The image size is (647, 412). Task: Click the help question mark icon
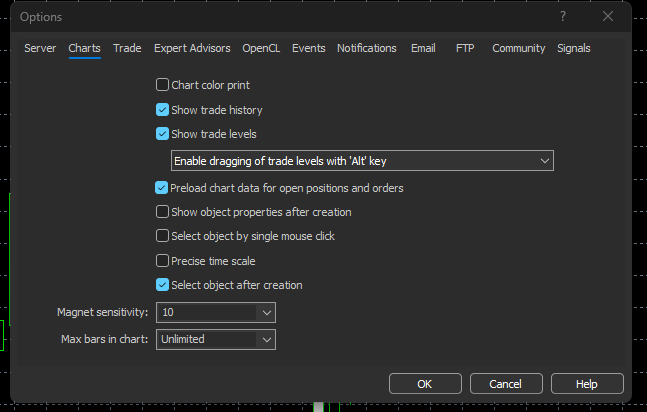click(563, 17)
